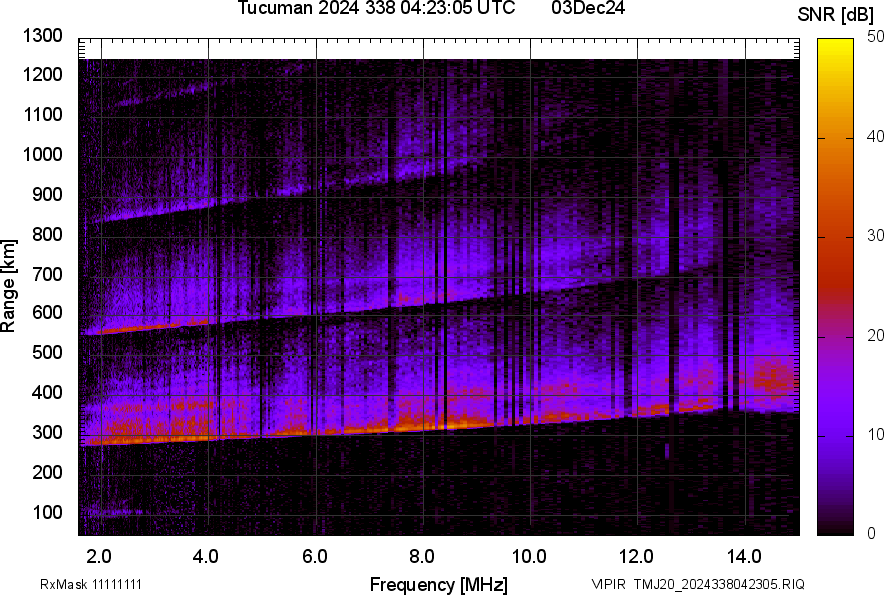Click the 8.0 MHz frequency tick label
The height and width of the screenshot is (595, 884).
tap(421, 556)
